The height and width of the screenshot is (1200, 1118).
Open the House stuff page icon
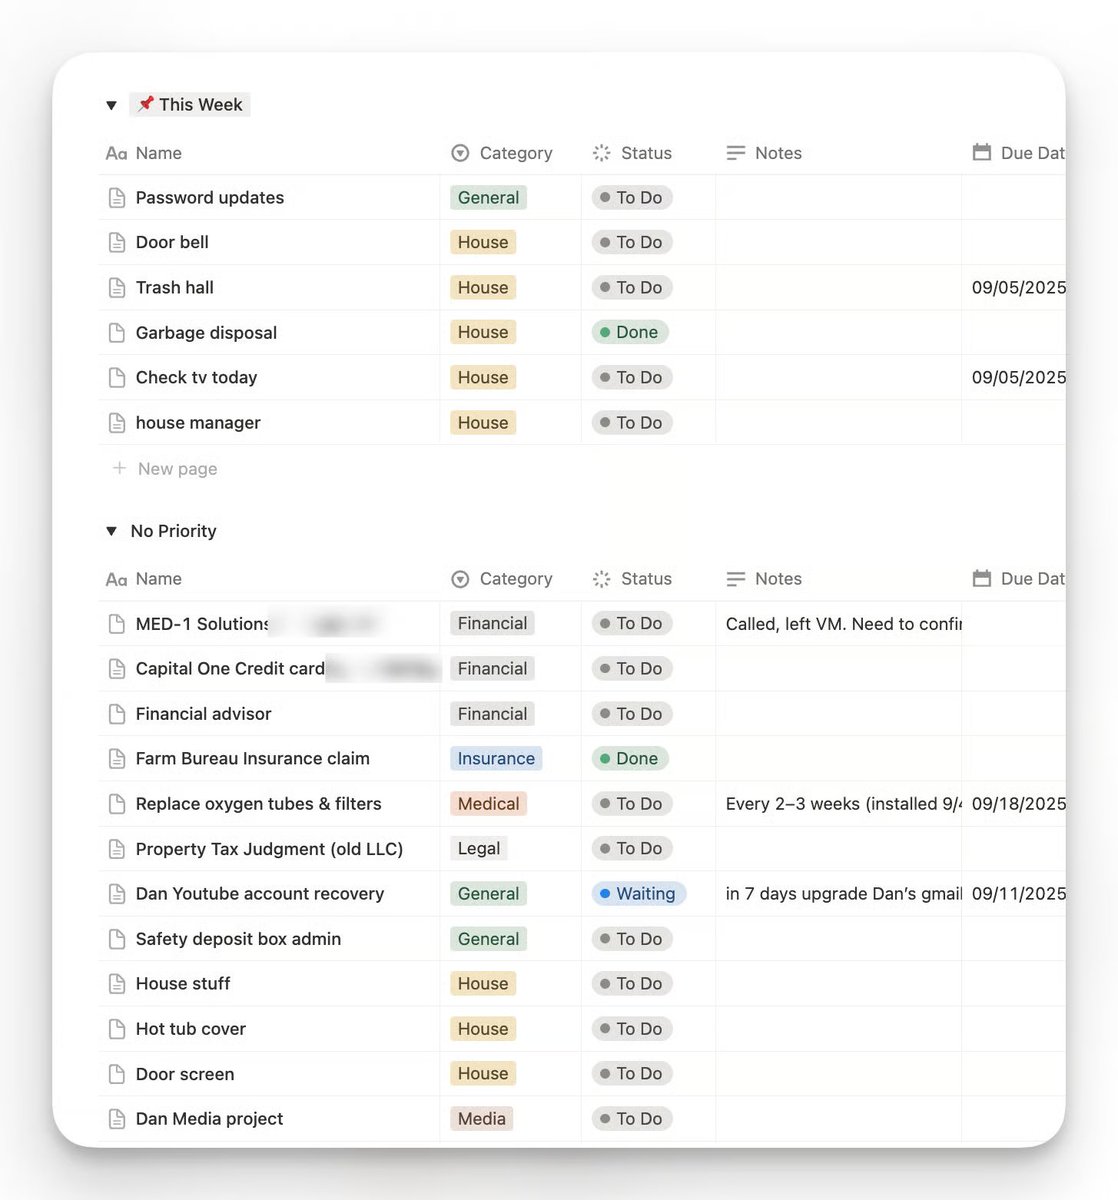117,984
